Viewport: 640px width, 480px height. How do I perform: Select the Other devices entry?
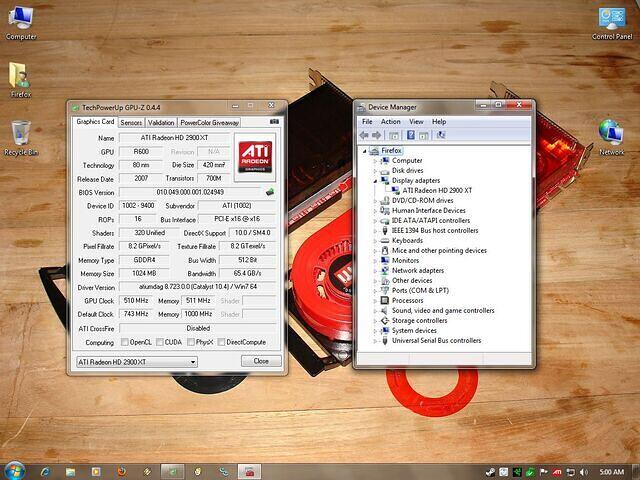412,281
